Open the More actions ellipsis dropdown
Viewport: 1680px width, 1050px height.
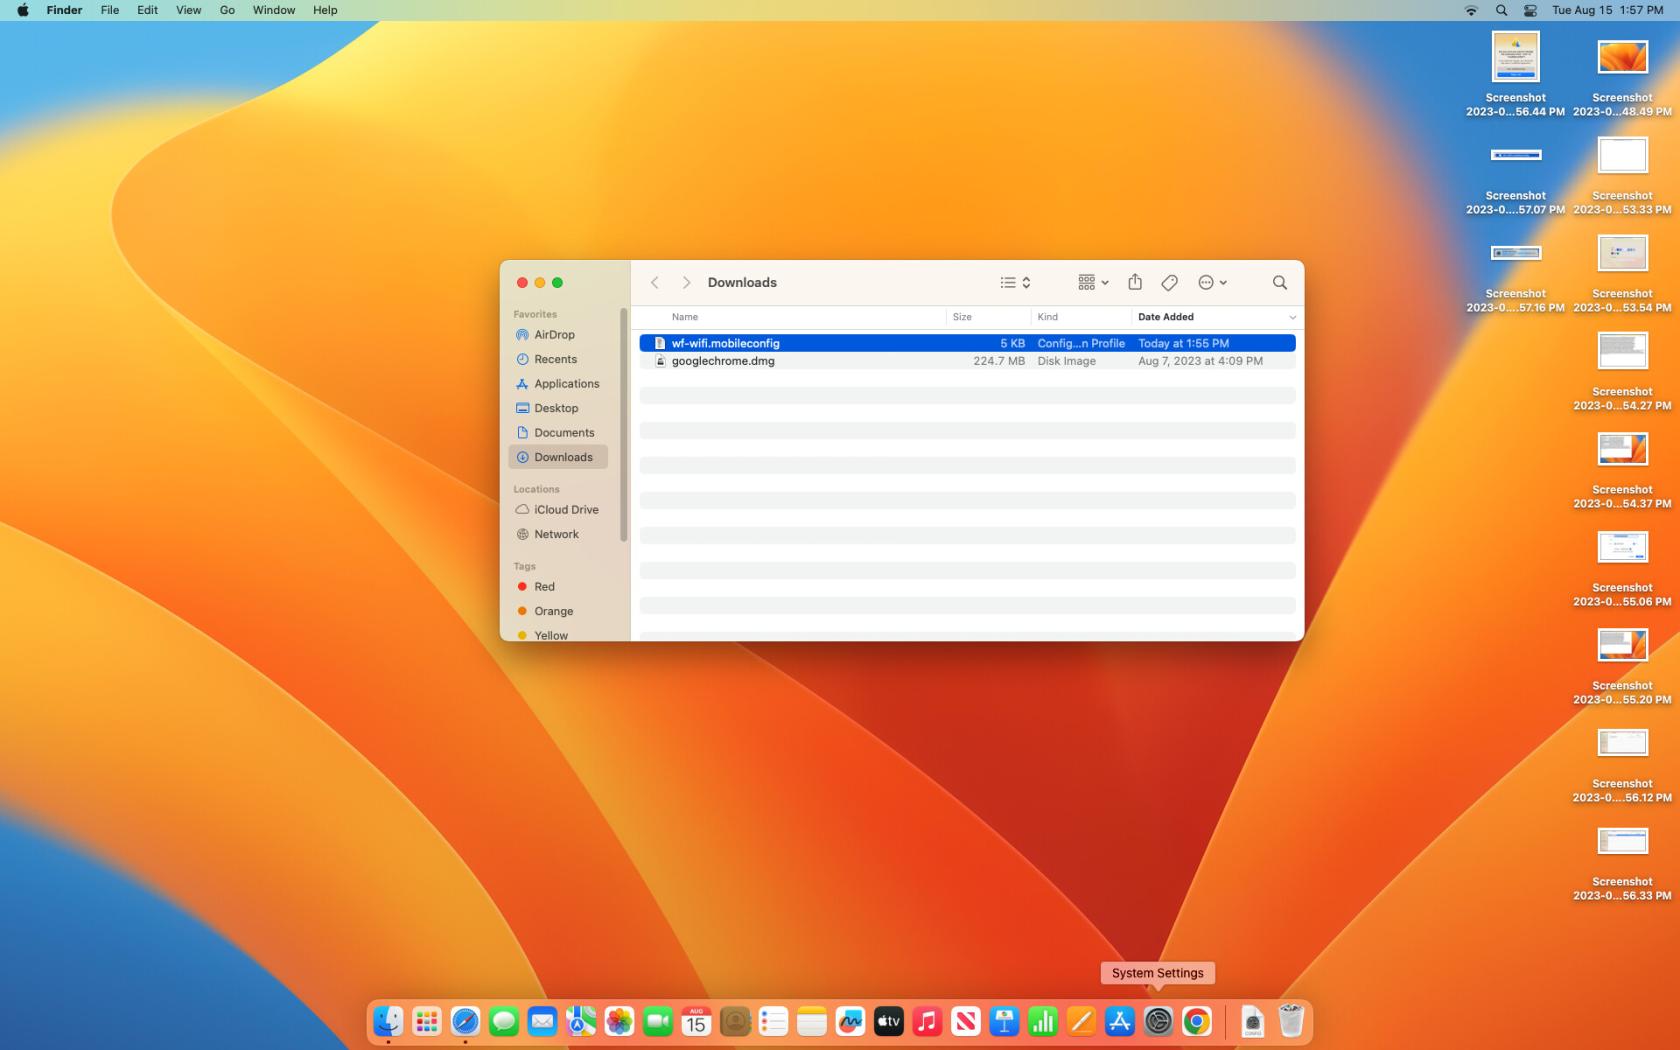click(x=1212, y=283)
